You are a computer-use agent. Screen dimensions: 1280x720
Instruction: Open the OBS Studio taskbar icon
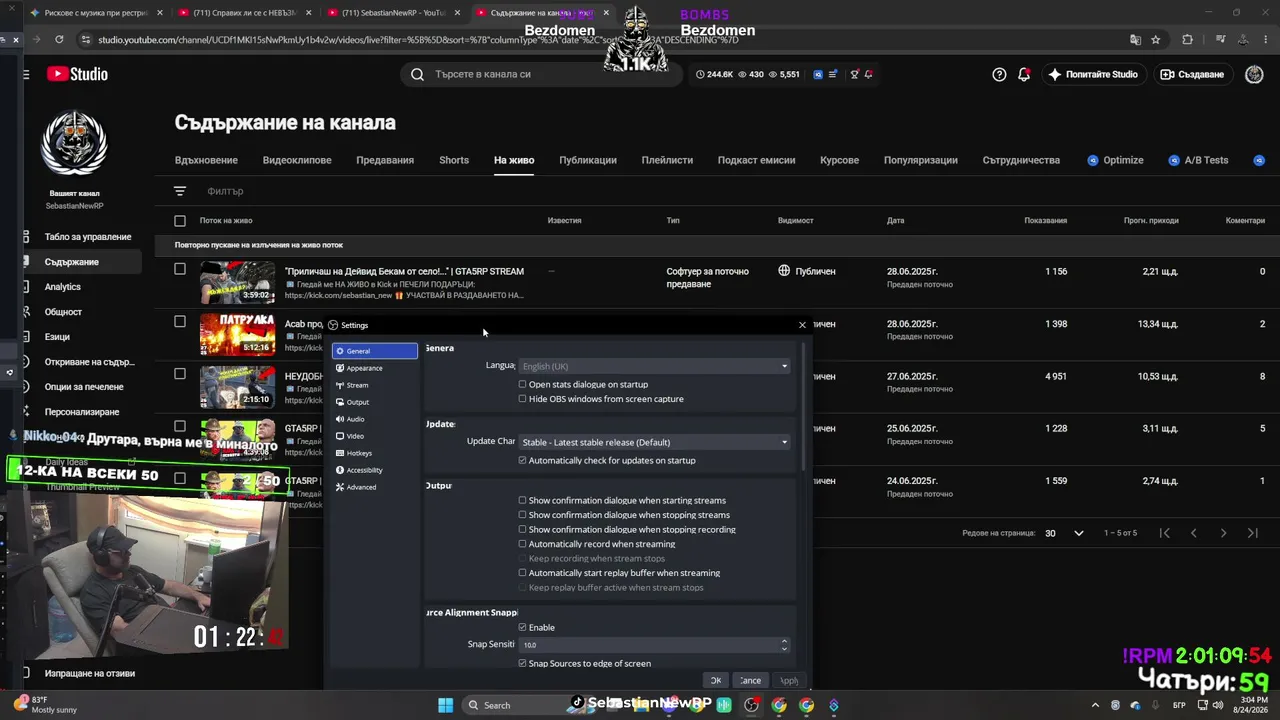point(751,705)
